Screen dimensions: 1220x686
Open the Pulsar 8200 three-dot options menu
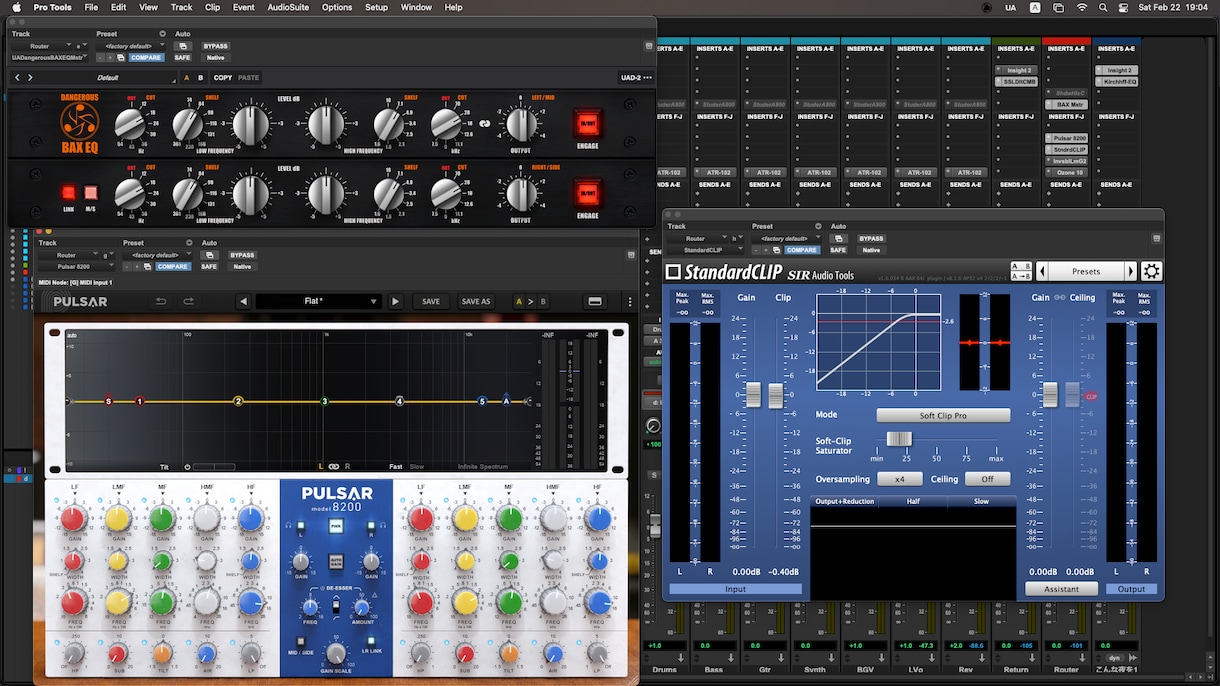click(x=630, y=301)
